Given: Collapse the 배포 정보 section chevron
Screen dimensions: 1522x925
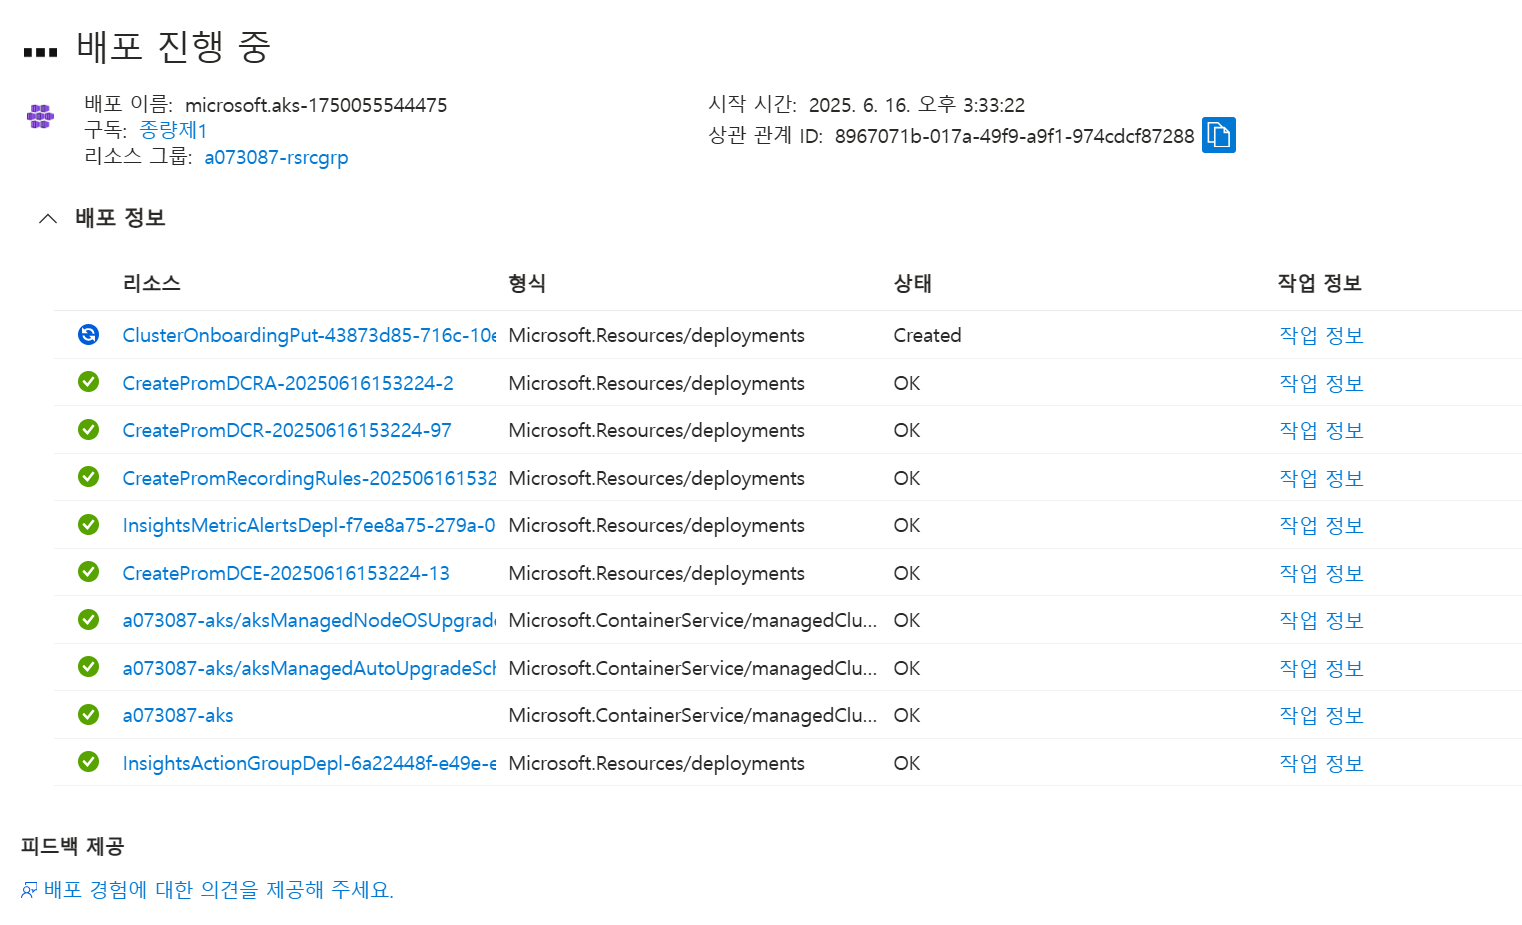Looking at the screenshot, I should (48, 218).
